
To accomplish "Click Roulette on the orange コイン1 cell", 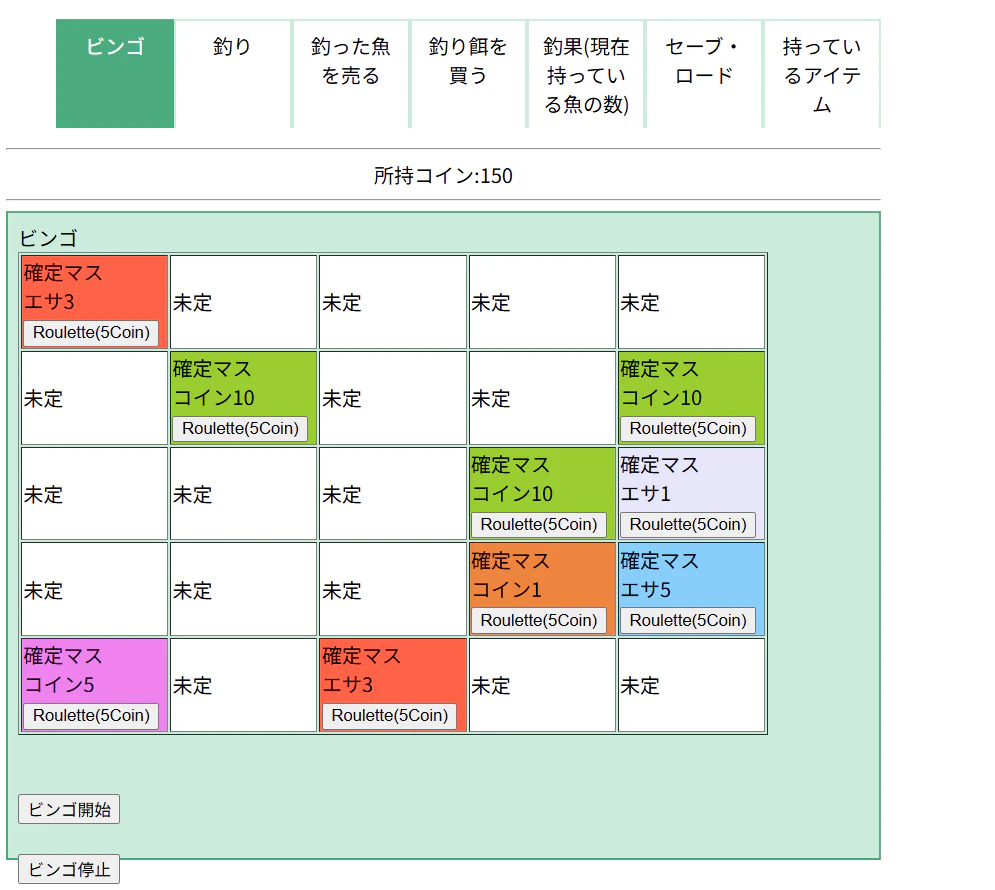I will click(539, 620).
